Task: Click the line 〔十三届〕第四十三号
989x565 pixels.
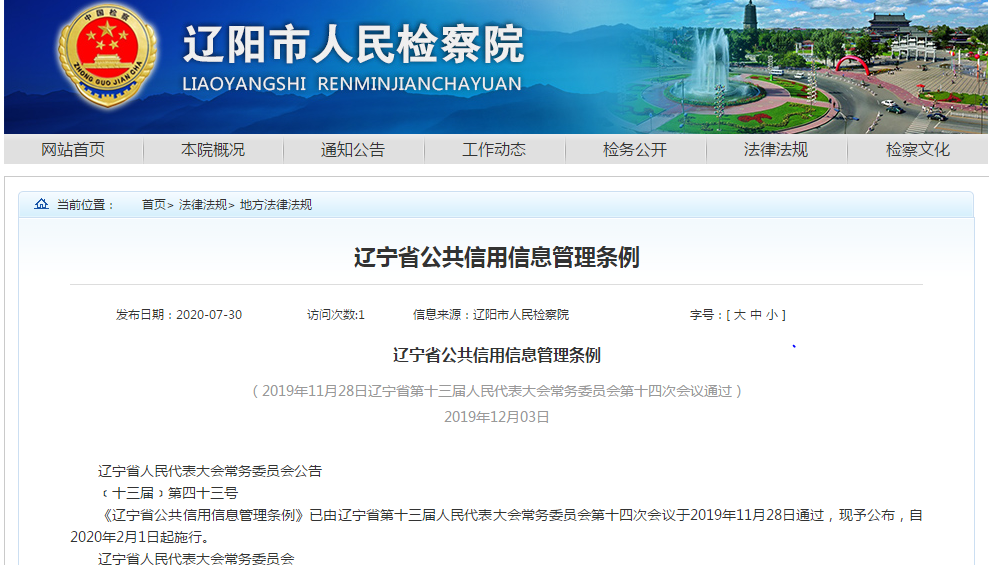Action: coord(168,493)
